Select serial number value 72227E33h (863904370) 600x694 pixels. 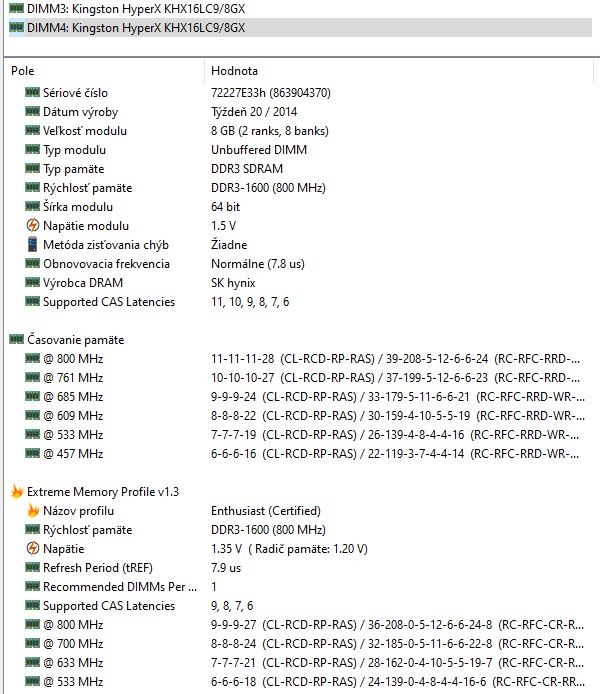pos(271,93)
